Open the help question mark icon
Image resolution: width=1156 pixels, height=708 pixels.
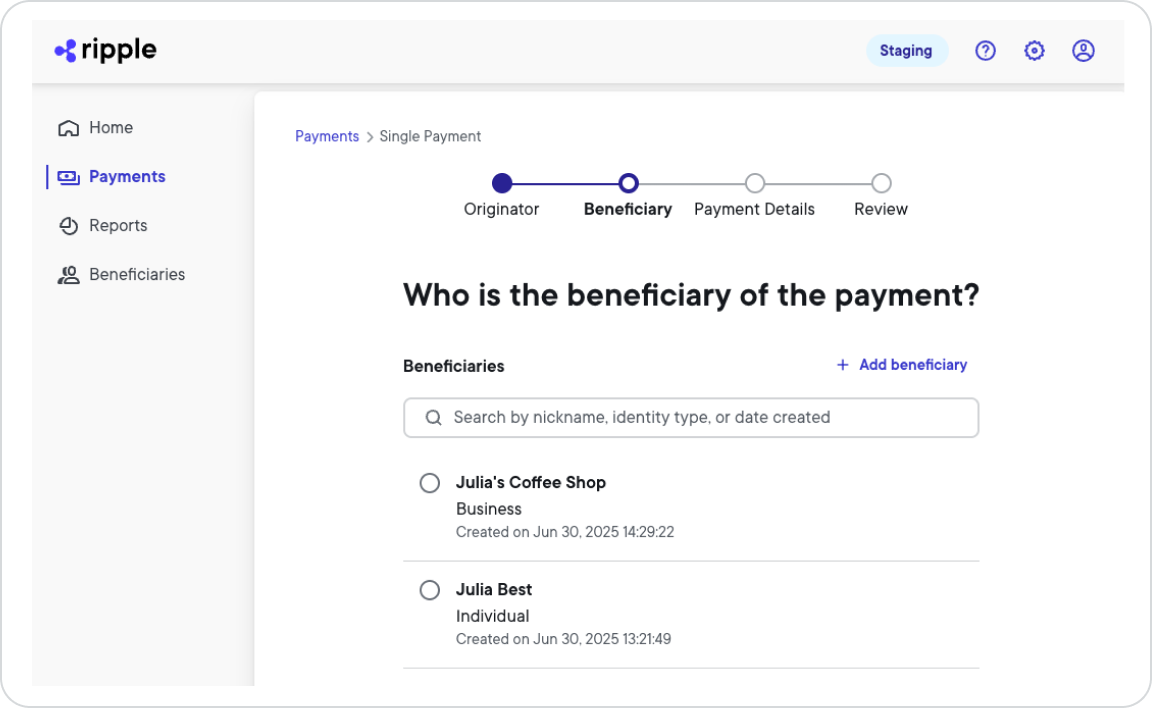click(985, 51)
